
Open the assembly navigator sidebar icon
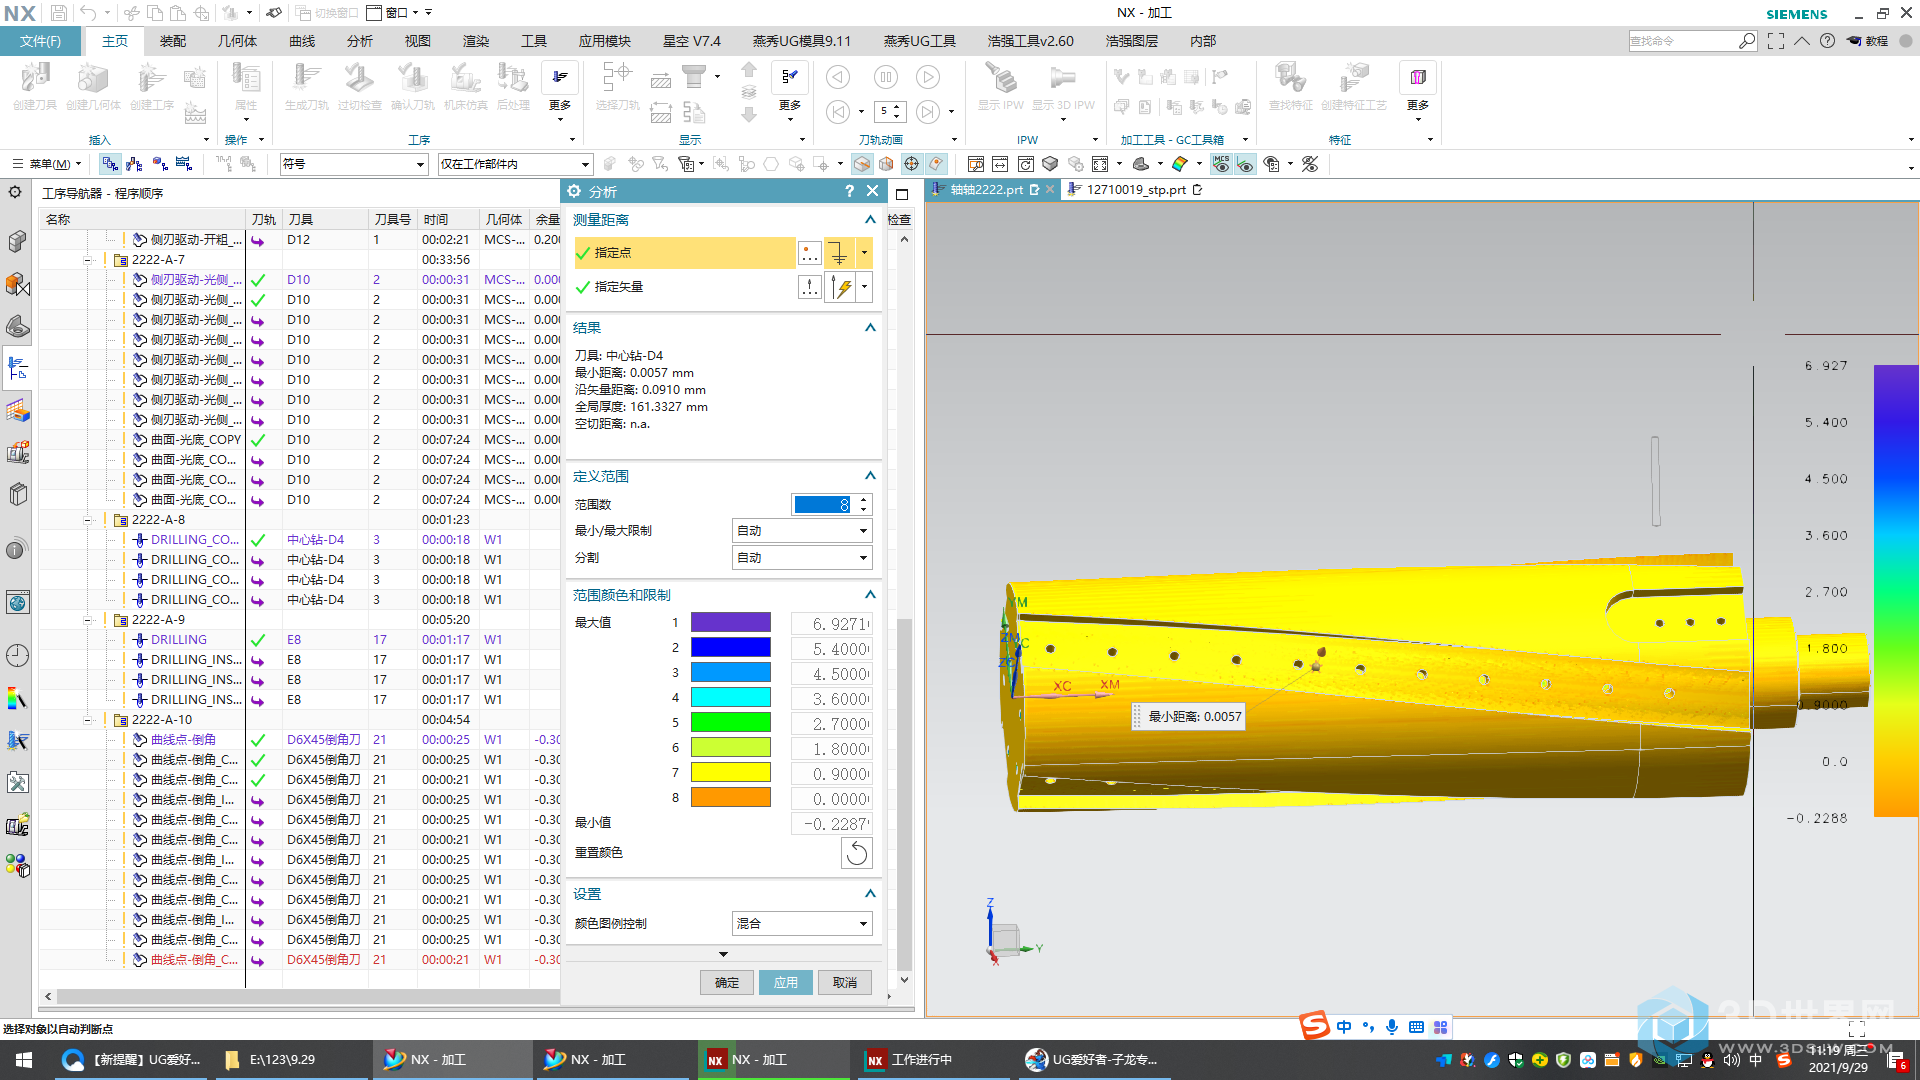pos(18,241)
